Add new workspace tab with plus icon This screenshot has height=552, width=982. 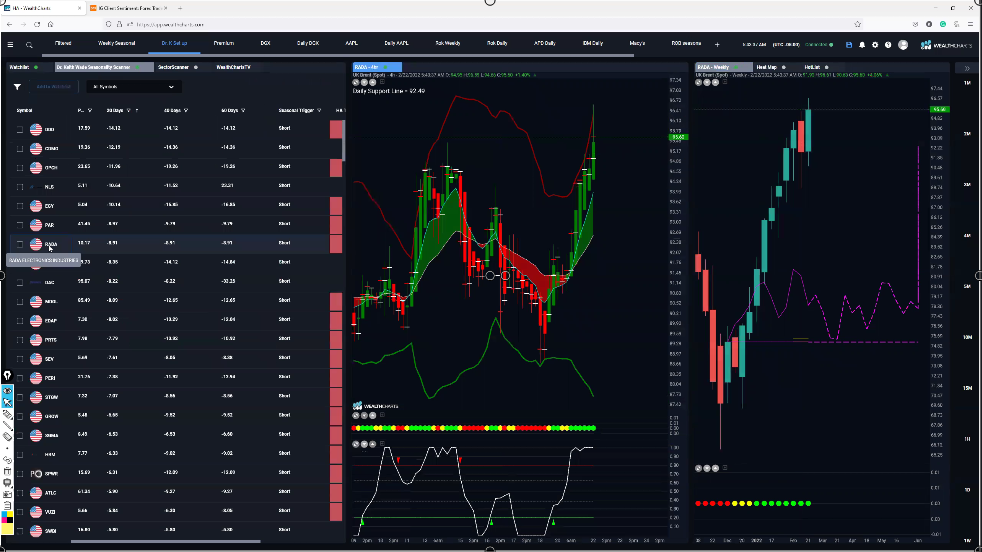[x=717, y=44]
